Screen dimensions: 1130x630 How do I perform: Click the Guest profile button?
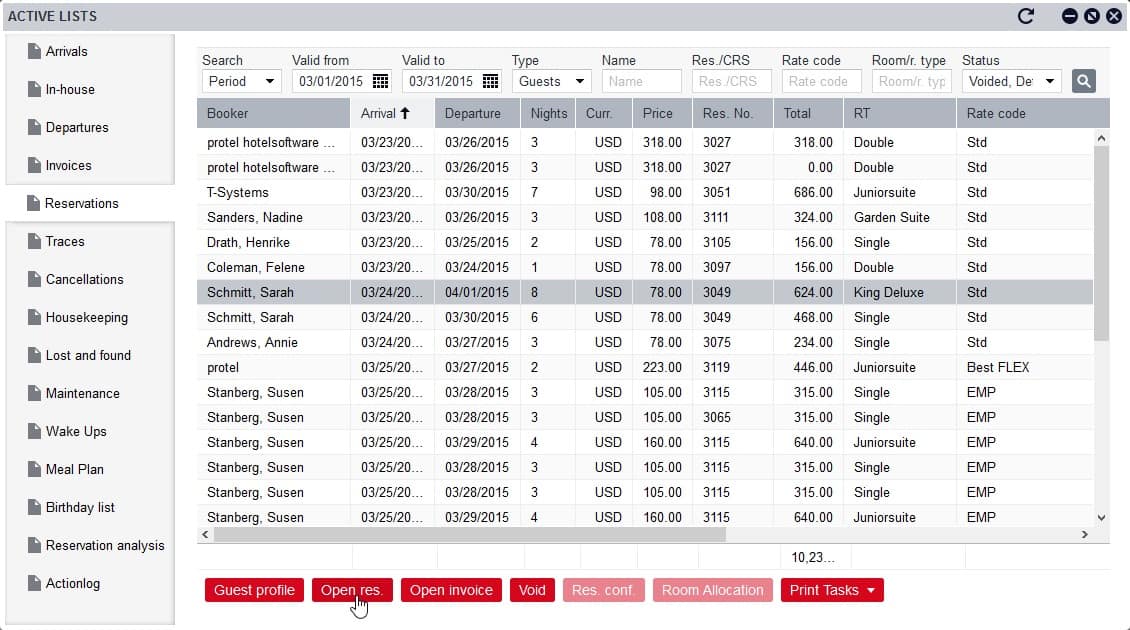tap(254, 590)
